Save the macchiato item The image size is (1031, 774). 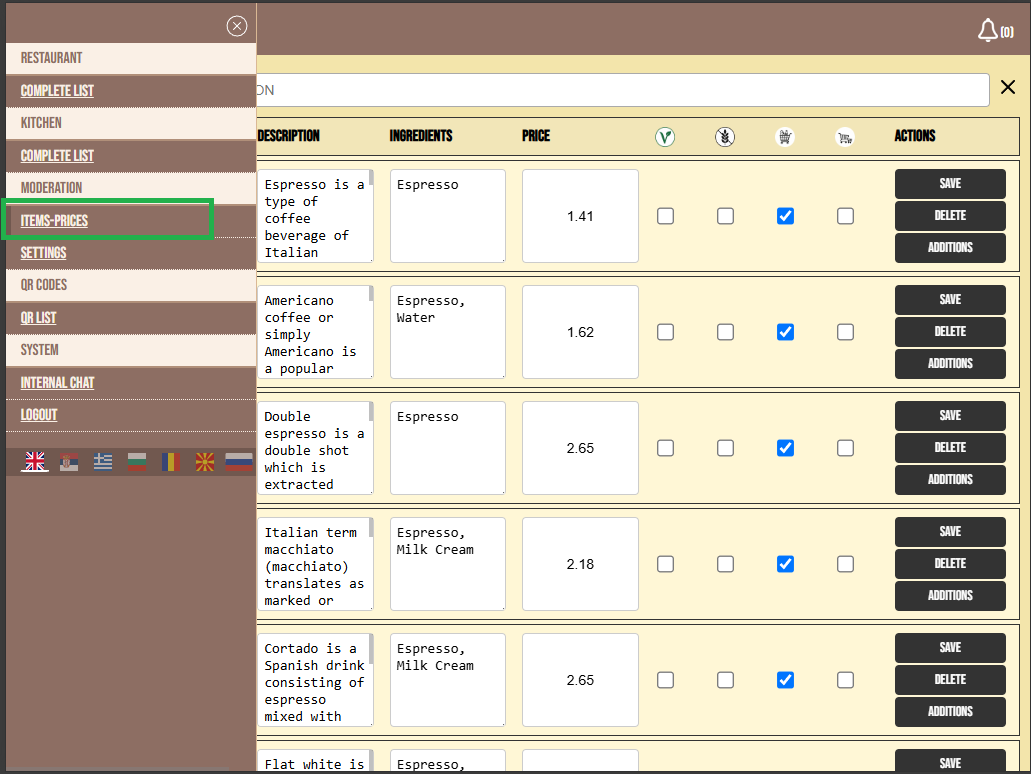pos(950,532)
